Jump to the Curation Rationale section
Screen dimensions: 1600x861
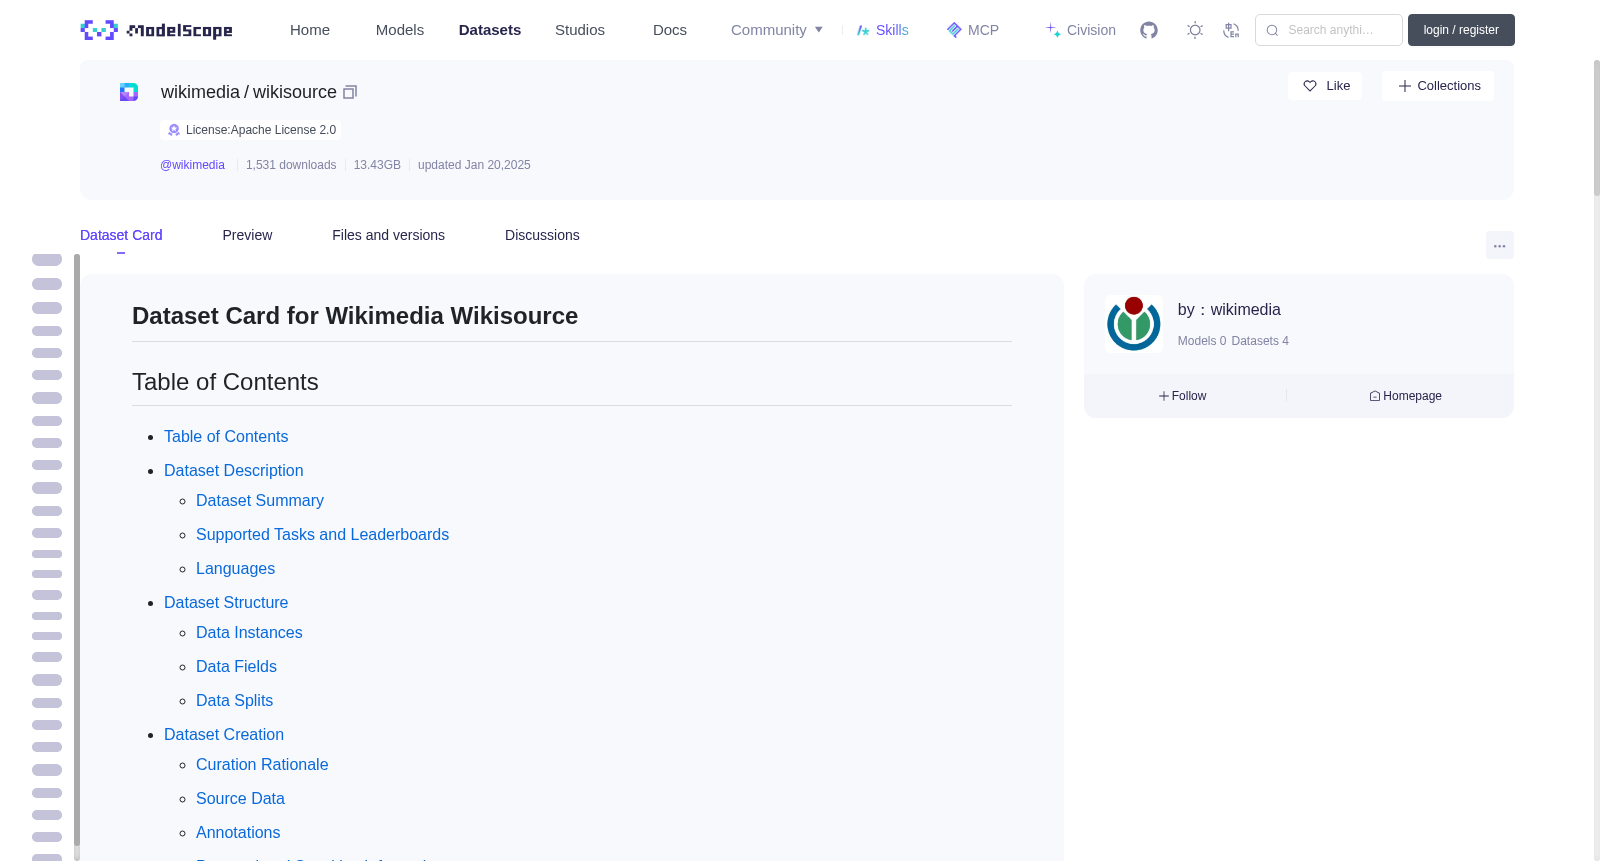[x=262, y=765]
